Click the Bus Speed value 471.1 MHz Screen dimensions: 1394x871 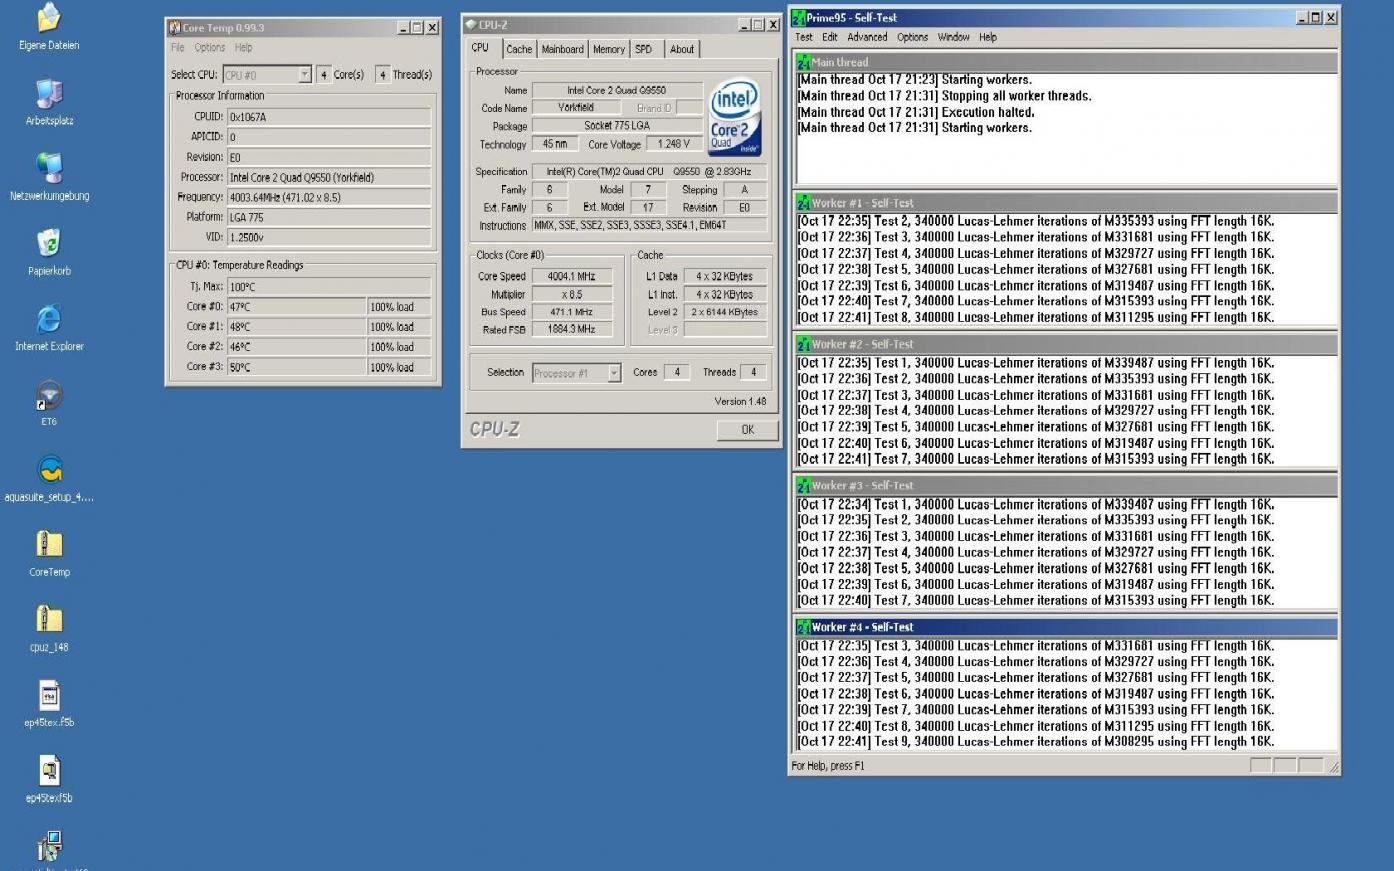572,312
